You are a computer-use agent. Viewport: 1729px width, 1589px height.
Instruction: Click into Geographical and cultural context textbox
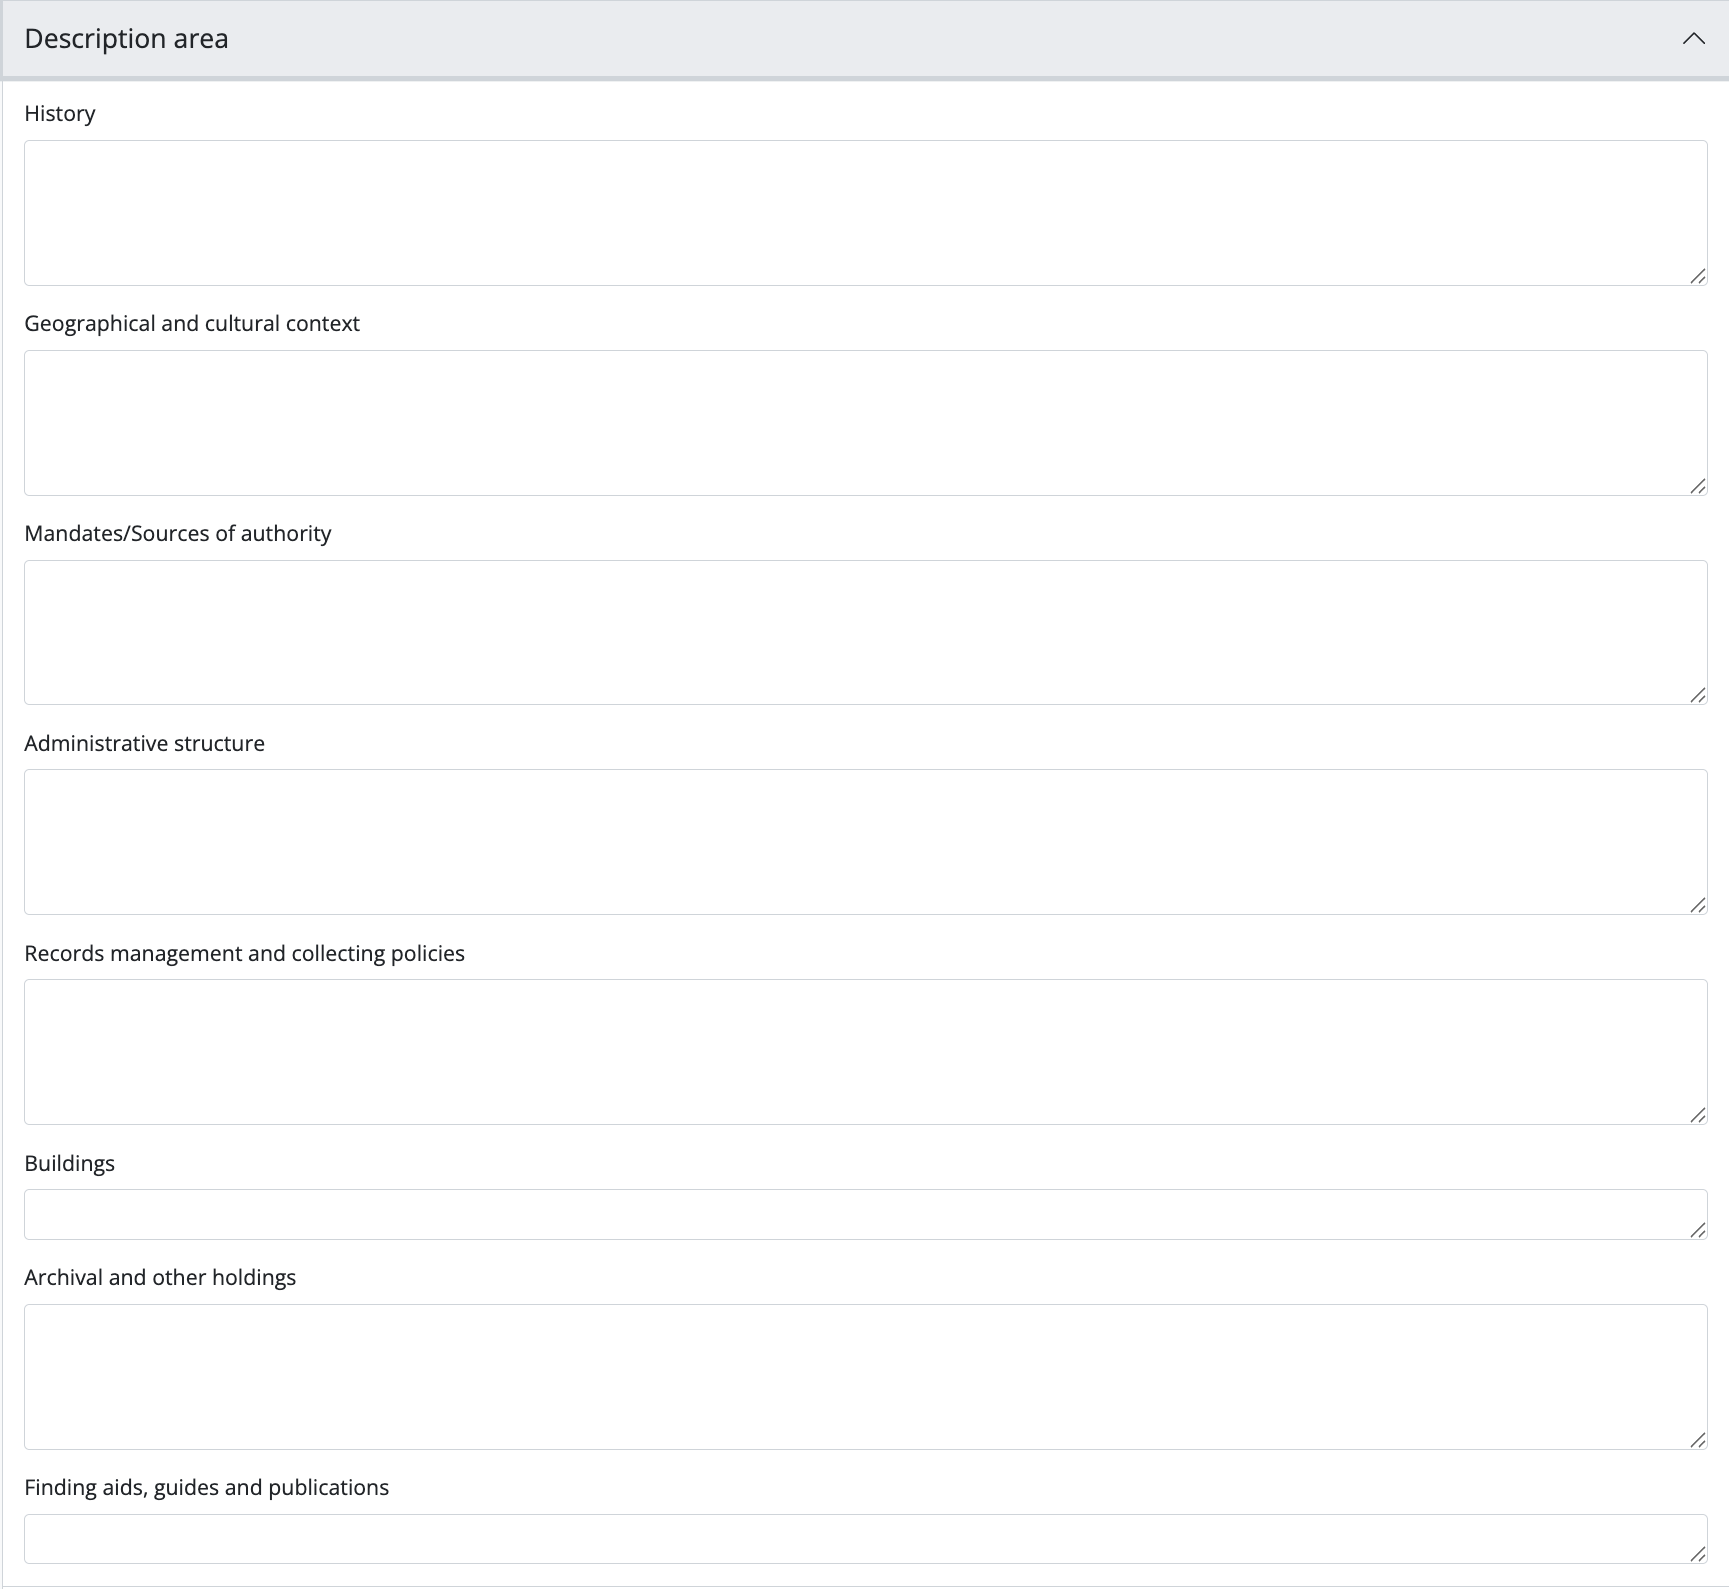pyautogui.click(x=864, y=422)
